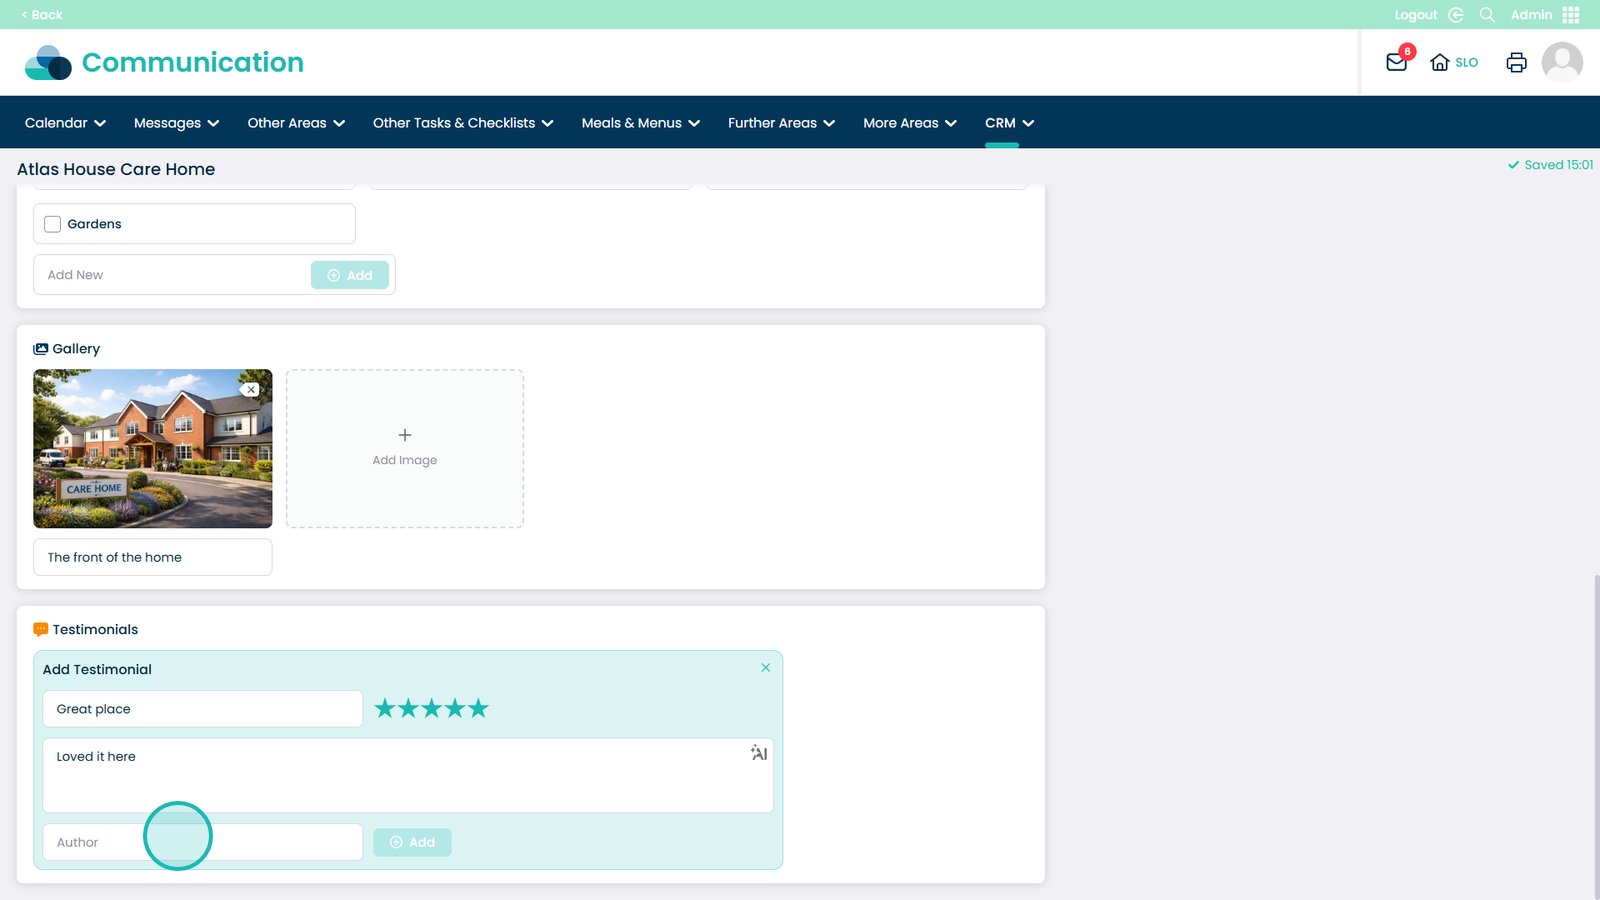Click the search magnifier icon
The height and width of the screenshot is (900, 1600).
tap(1487, 15)
